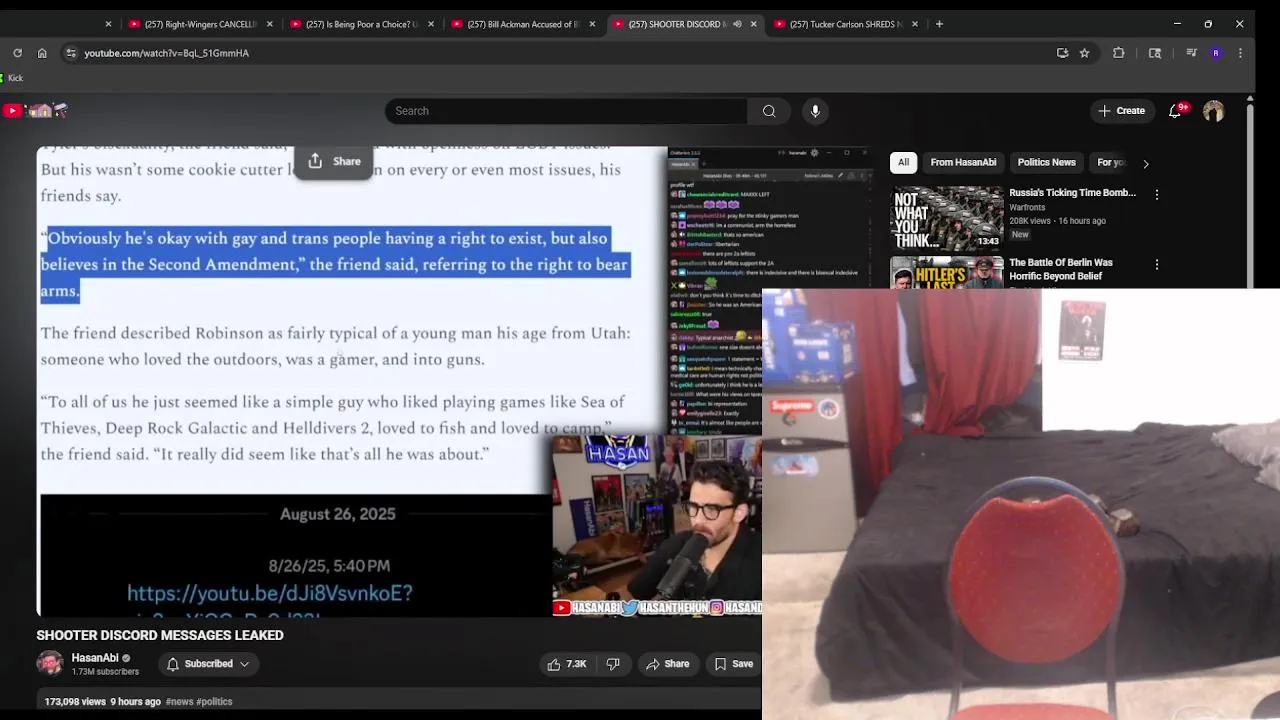
Task: Open the browser profile avatar
Action: point(1216,53)
